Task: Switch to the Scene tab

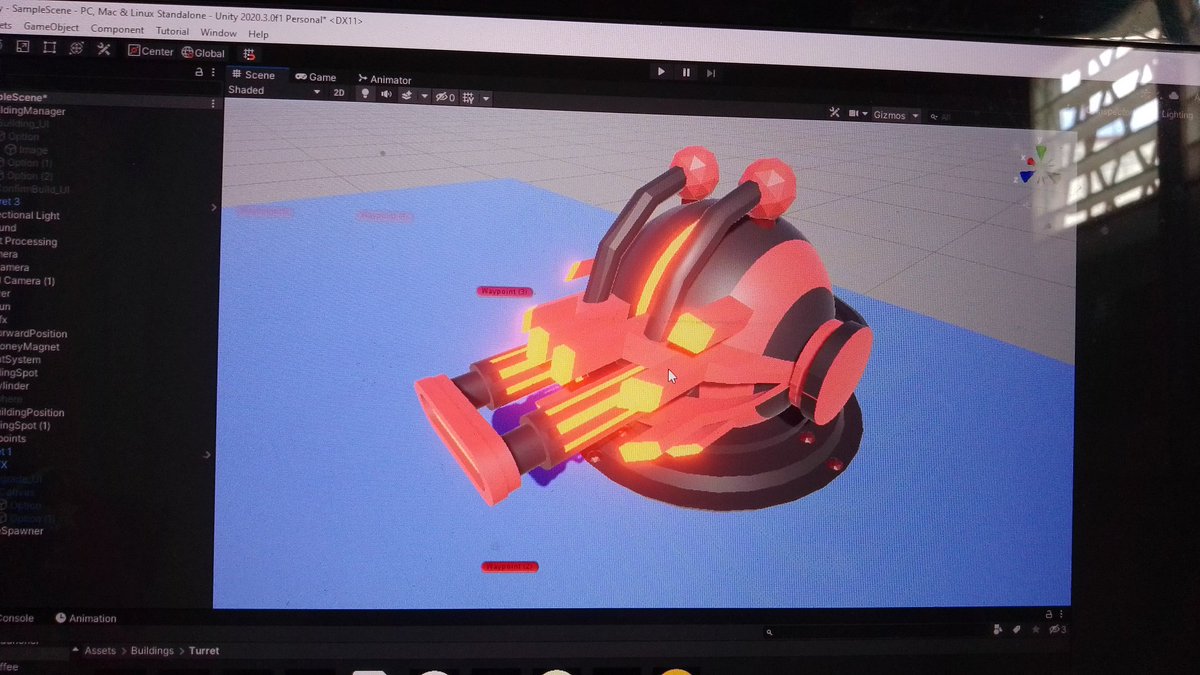Action: pos(254,75)
